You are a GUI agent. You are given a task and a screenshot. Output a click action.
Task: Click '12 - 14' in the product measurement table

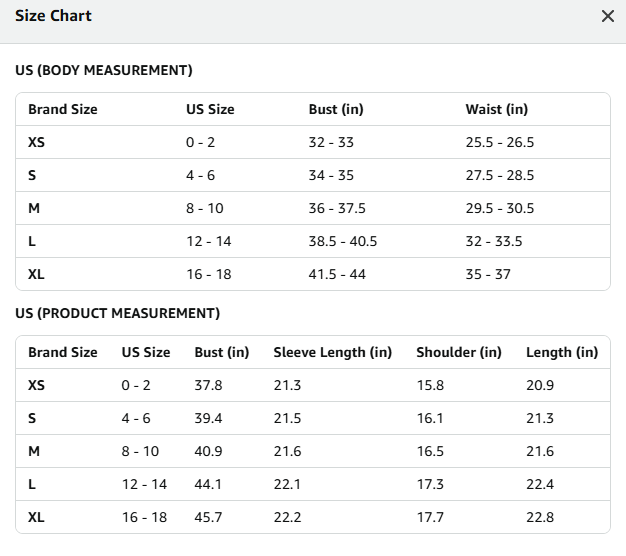pos(144,484)
